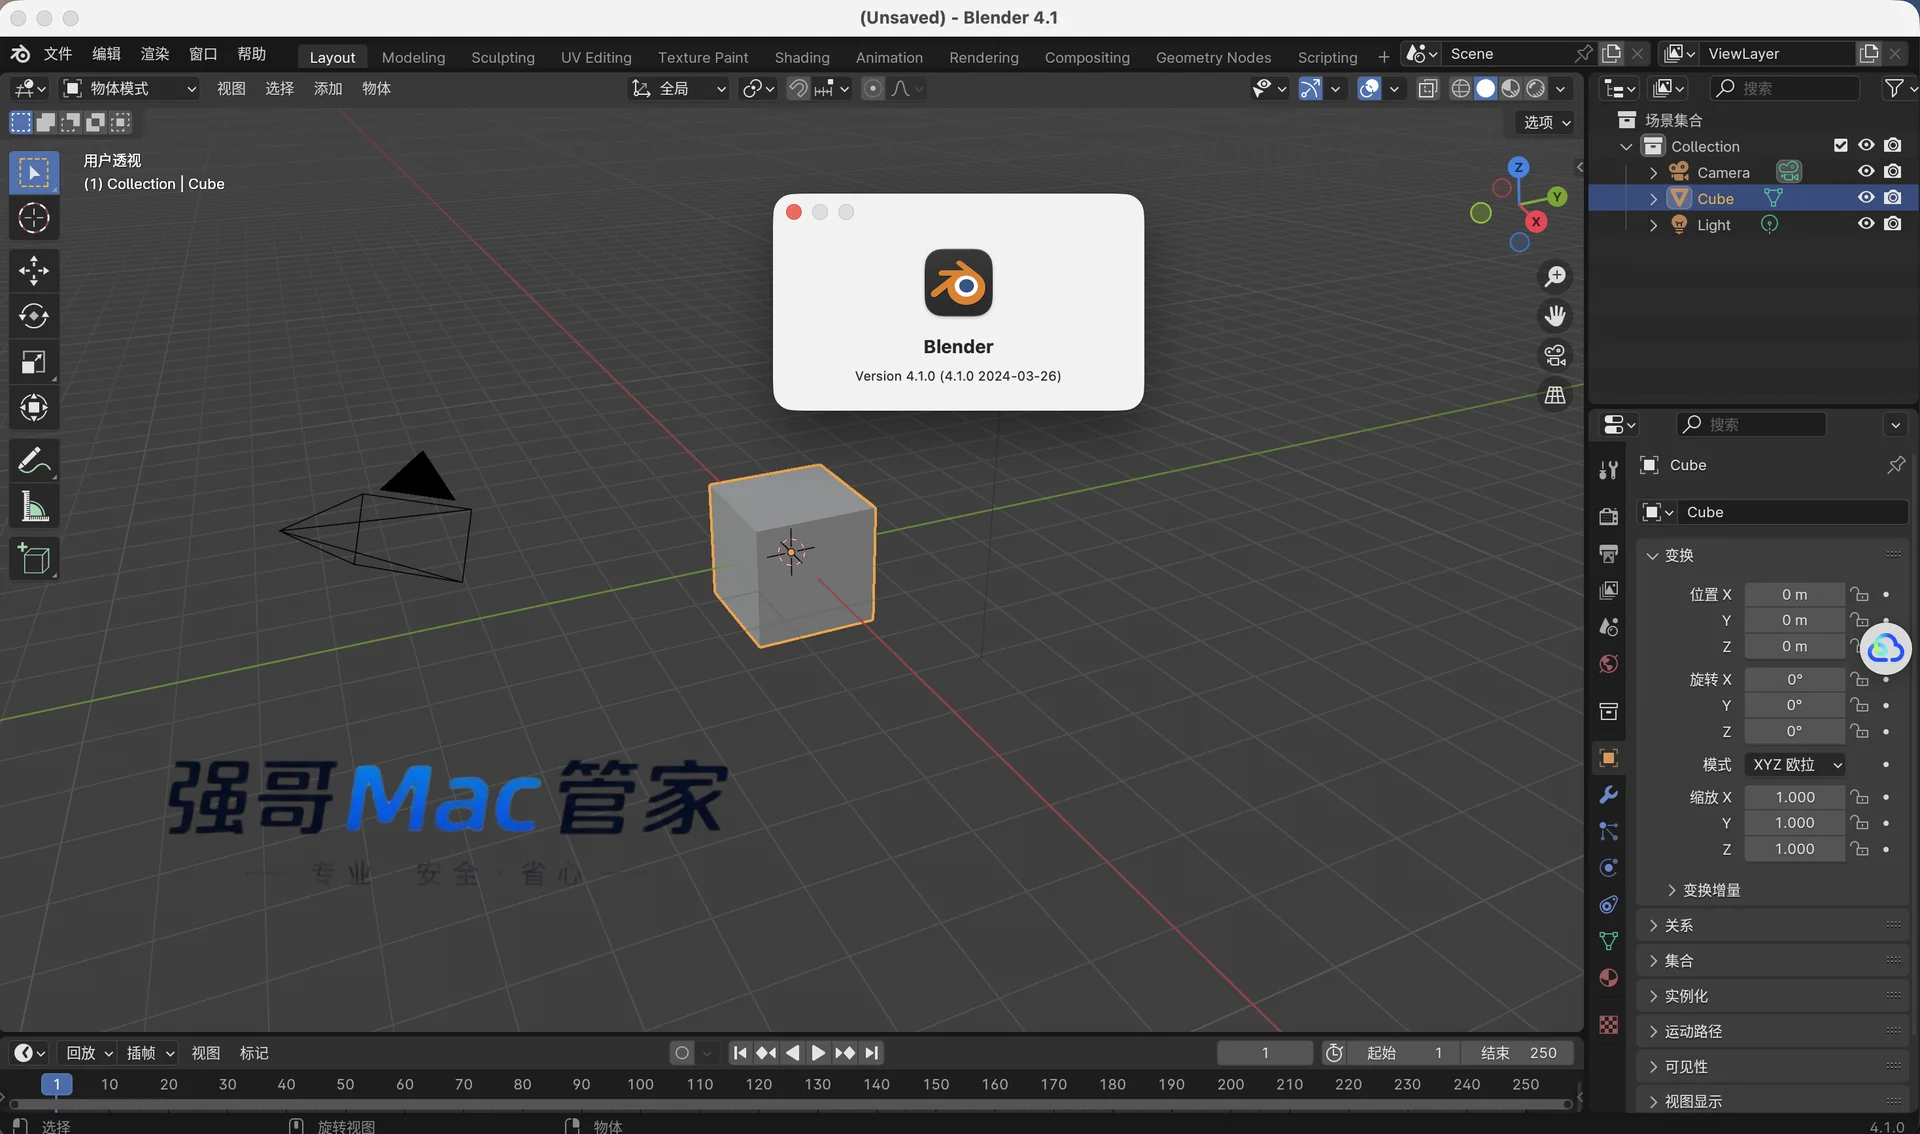Select the Add Cube tool

34,559
